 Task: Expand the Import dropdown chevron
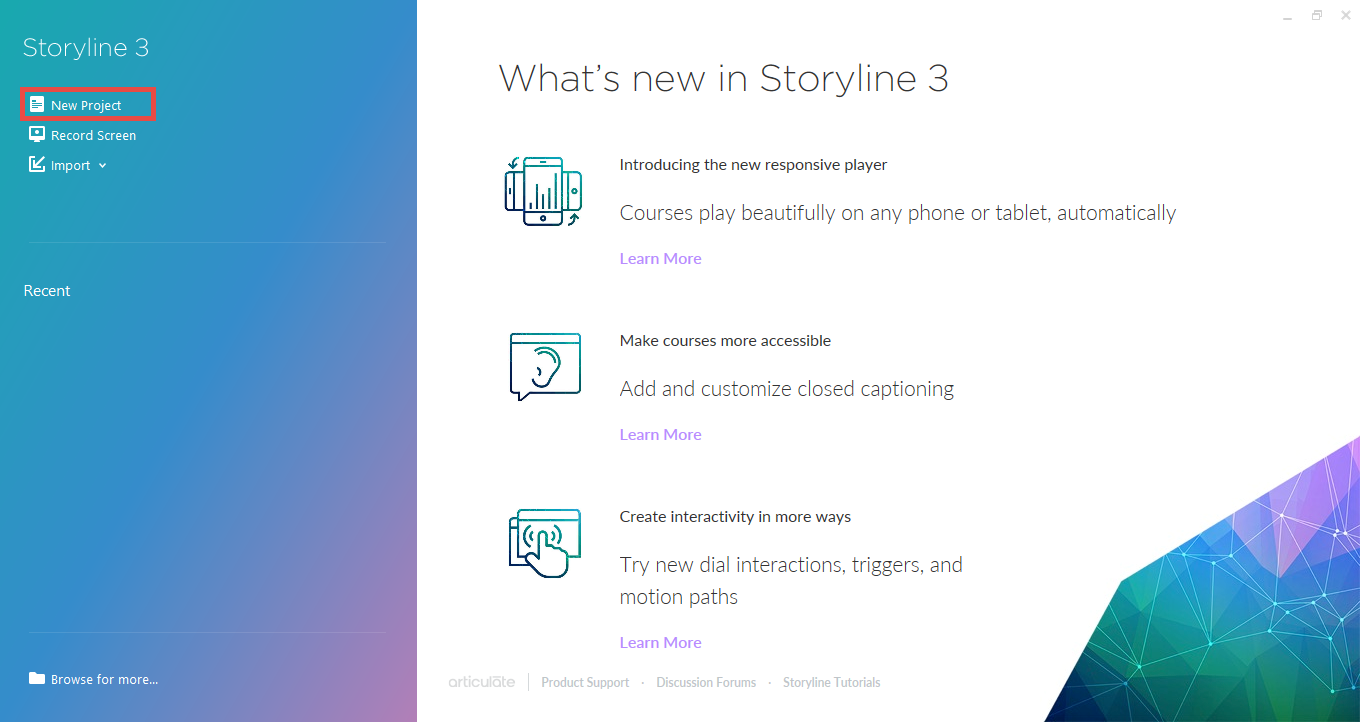(103, 166)
